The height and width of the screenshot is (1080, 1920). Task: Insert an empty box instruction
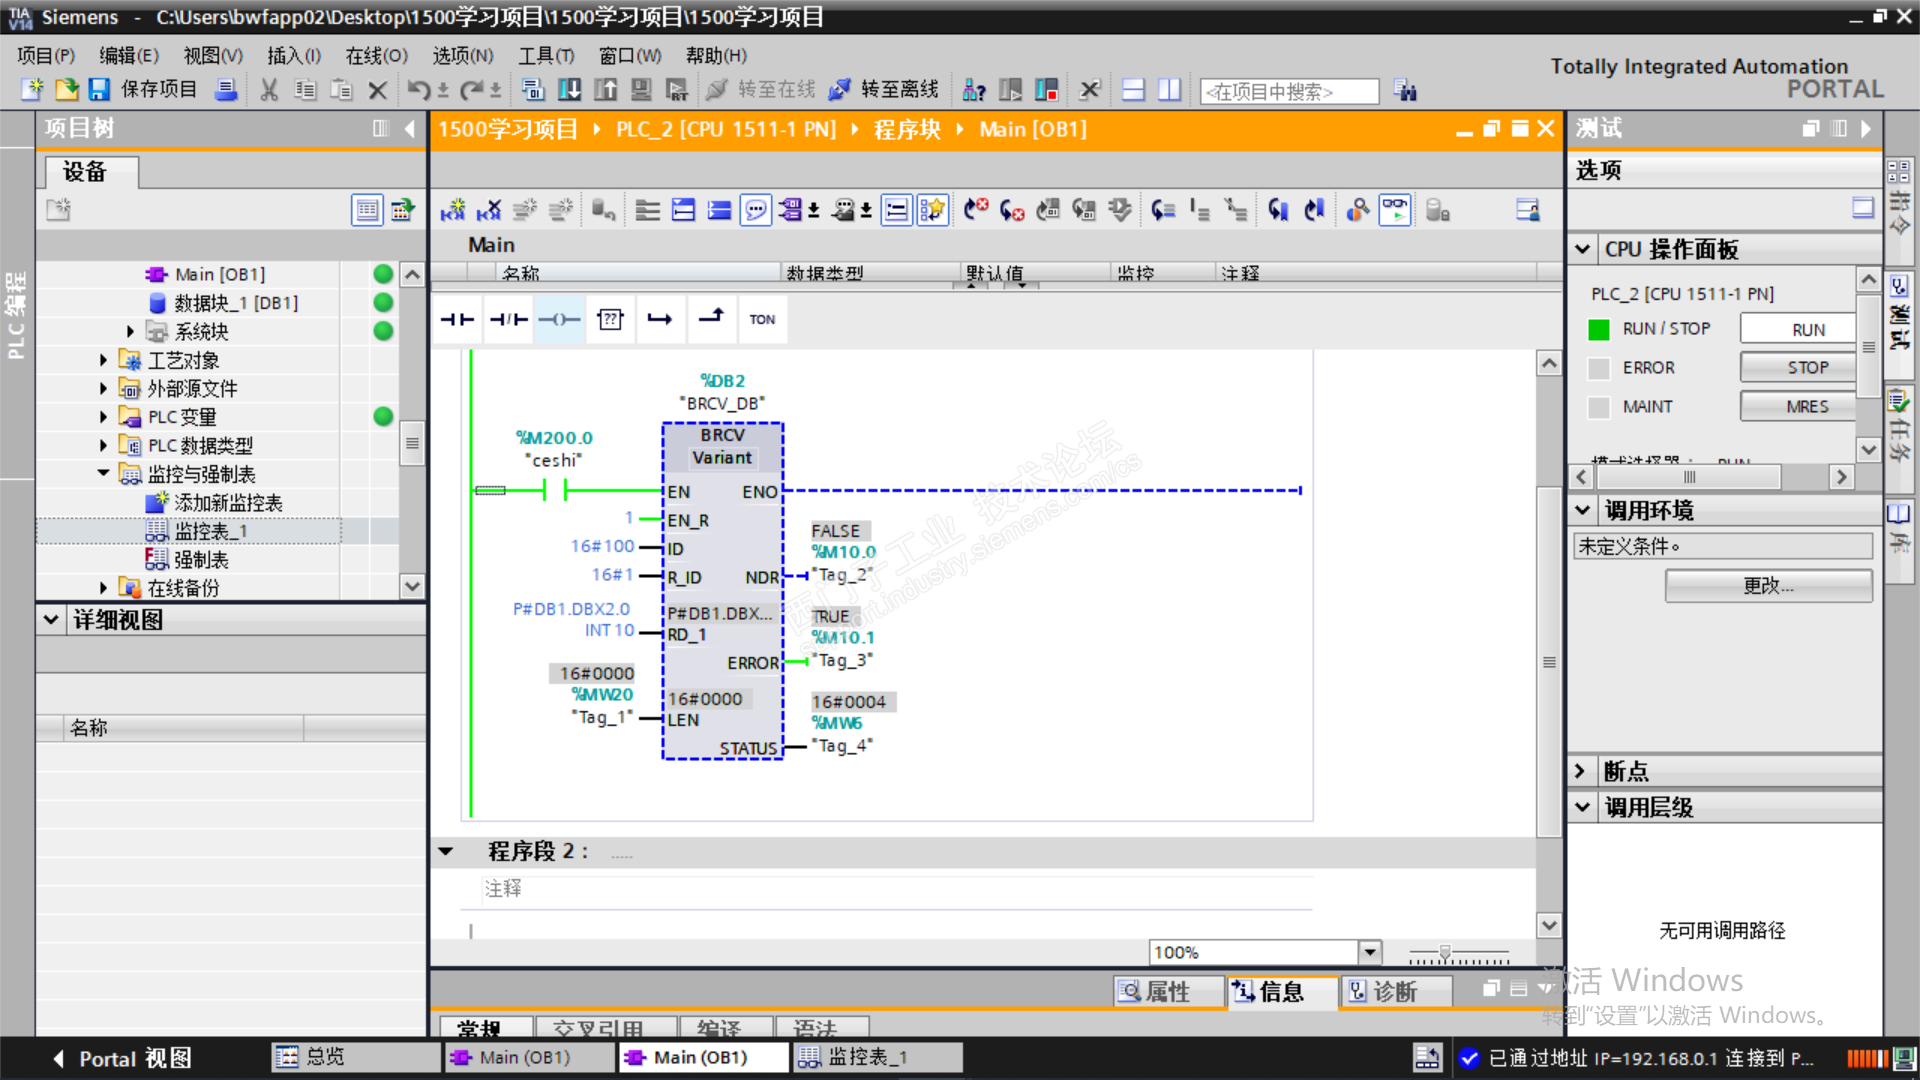[x=610, y=320]
